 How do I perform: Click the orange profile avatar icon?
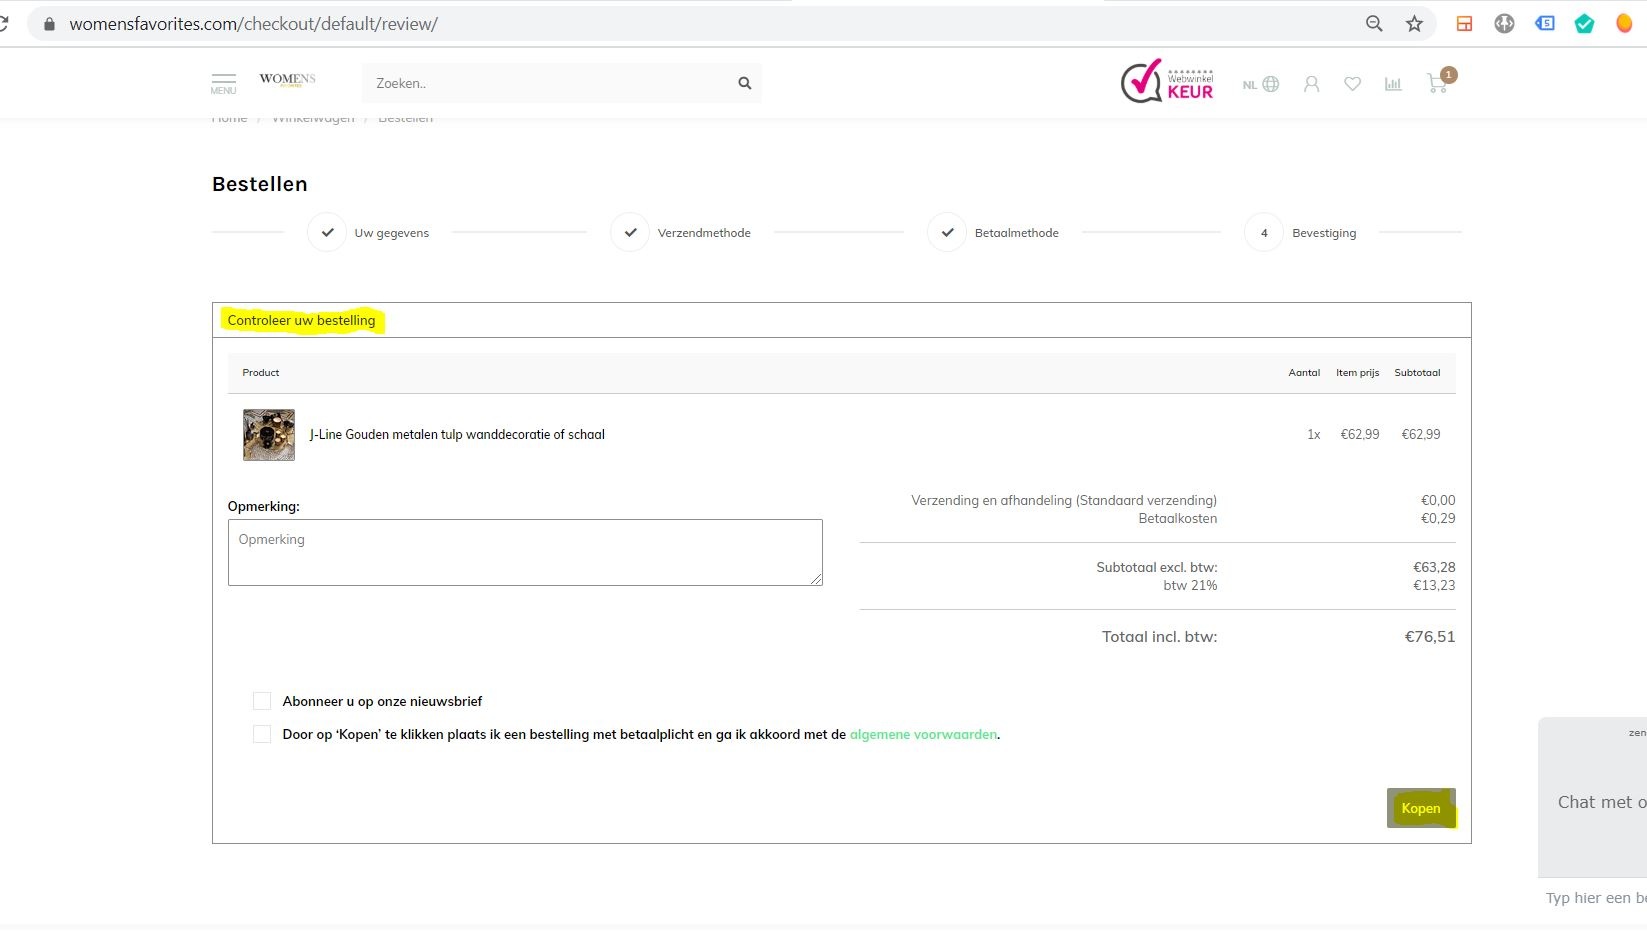[x=1624, y=24]
